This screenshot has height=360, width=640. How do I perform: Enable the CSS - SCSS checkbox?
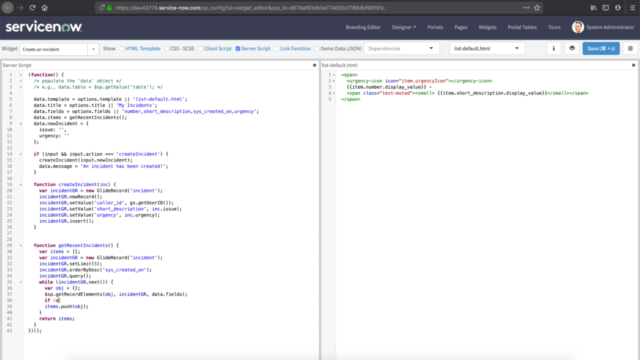[x=167, y=49]
